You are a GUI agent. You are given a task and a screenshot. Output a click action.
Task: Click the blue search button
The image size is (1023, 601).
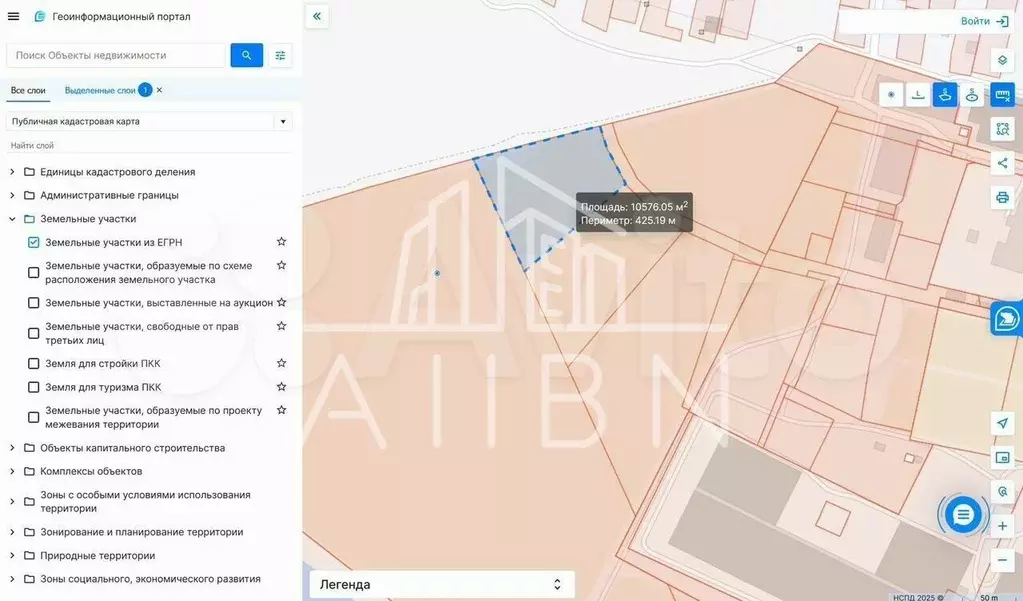pos(247,55)
